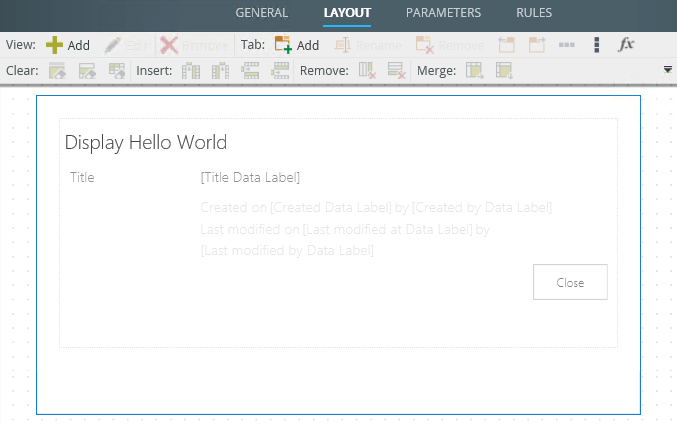
Task: Click the second Clear icon
Action: click(87, 70)
